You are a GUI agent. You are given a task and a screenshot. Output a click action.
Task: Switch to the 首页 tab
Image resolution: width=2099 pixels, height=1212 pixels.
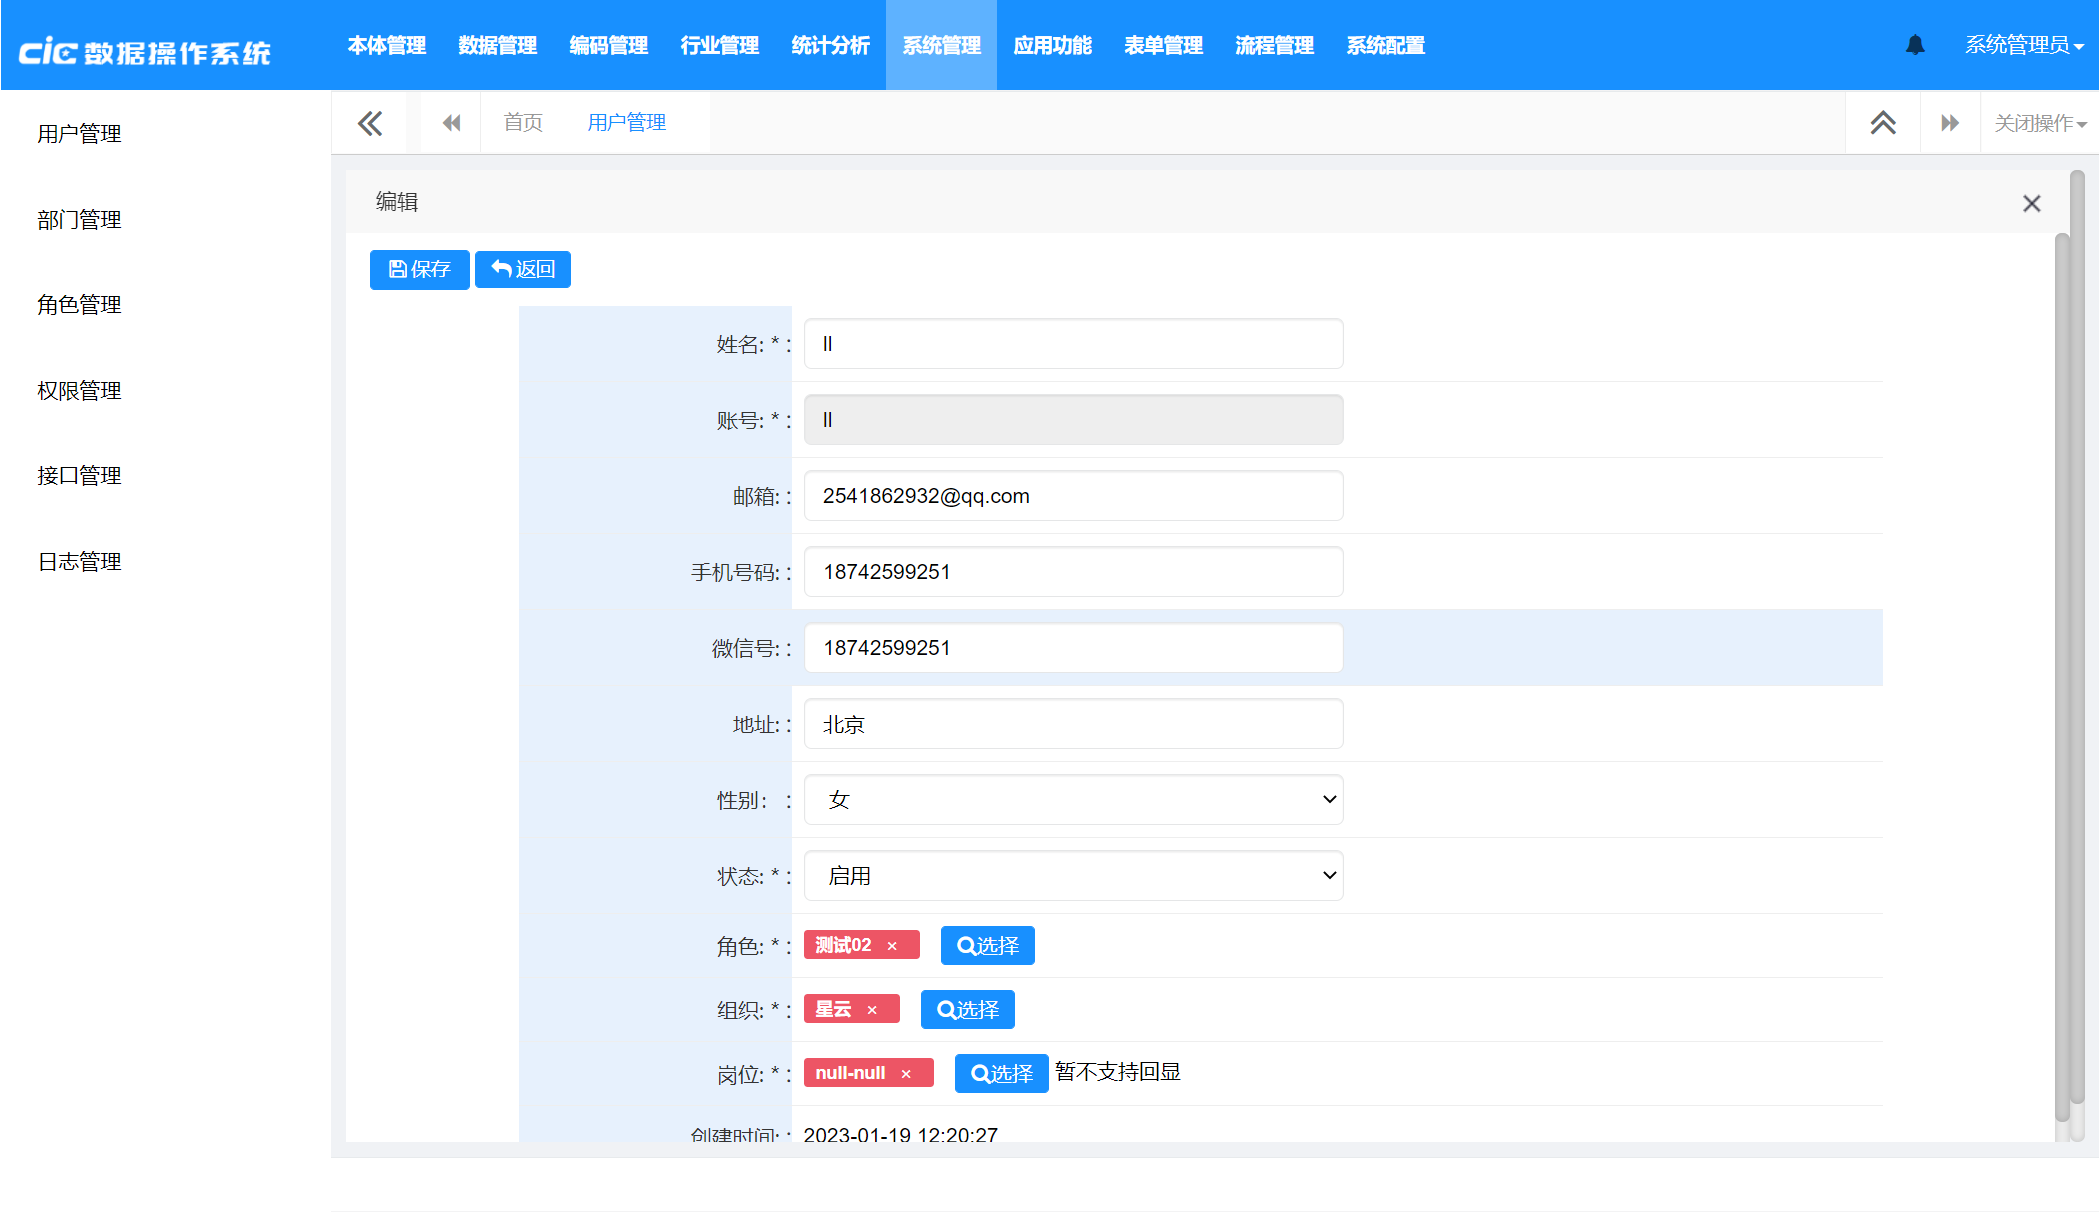click(x=523, y=123)
